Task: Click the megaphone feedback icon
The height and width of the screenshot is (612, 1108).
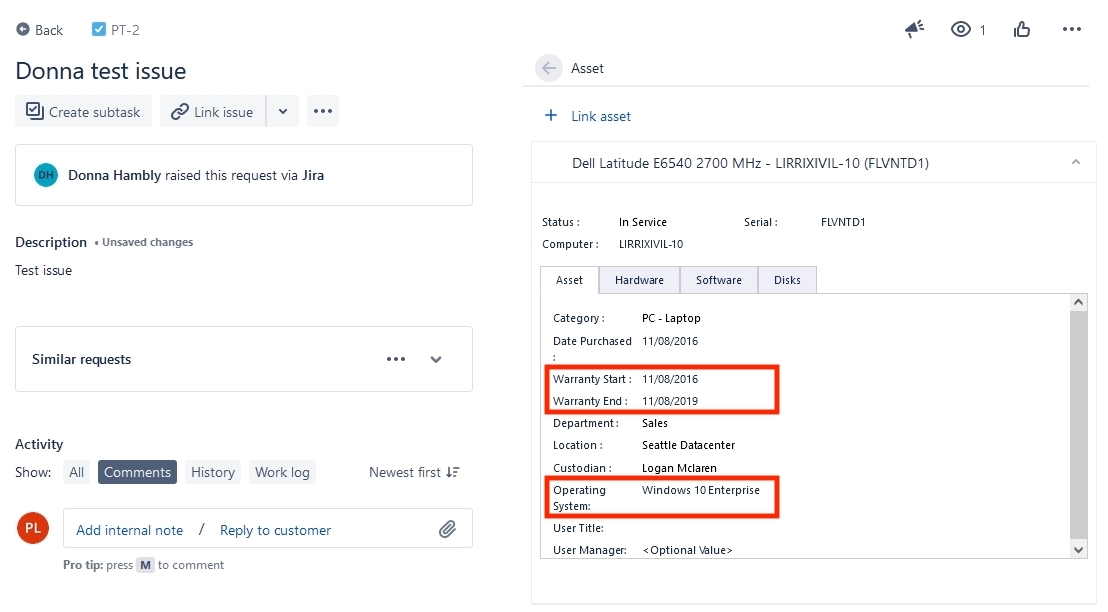Action: pos(913,29)
